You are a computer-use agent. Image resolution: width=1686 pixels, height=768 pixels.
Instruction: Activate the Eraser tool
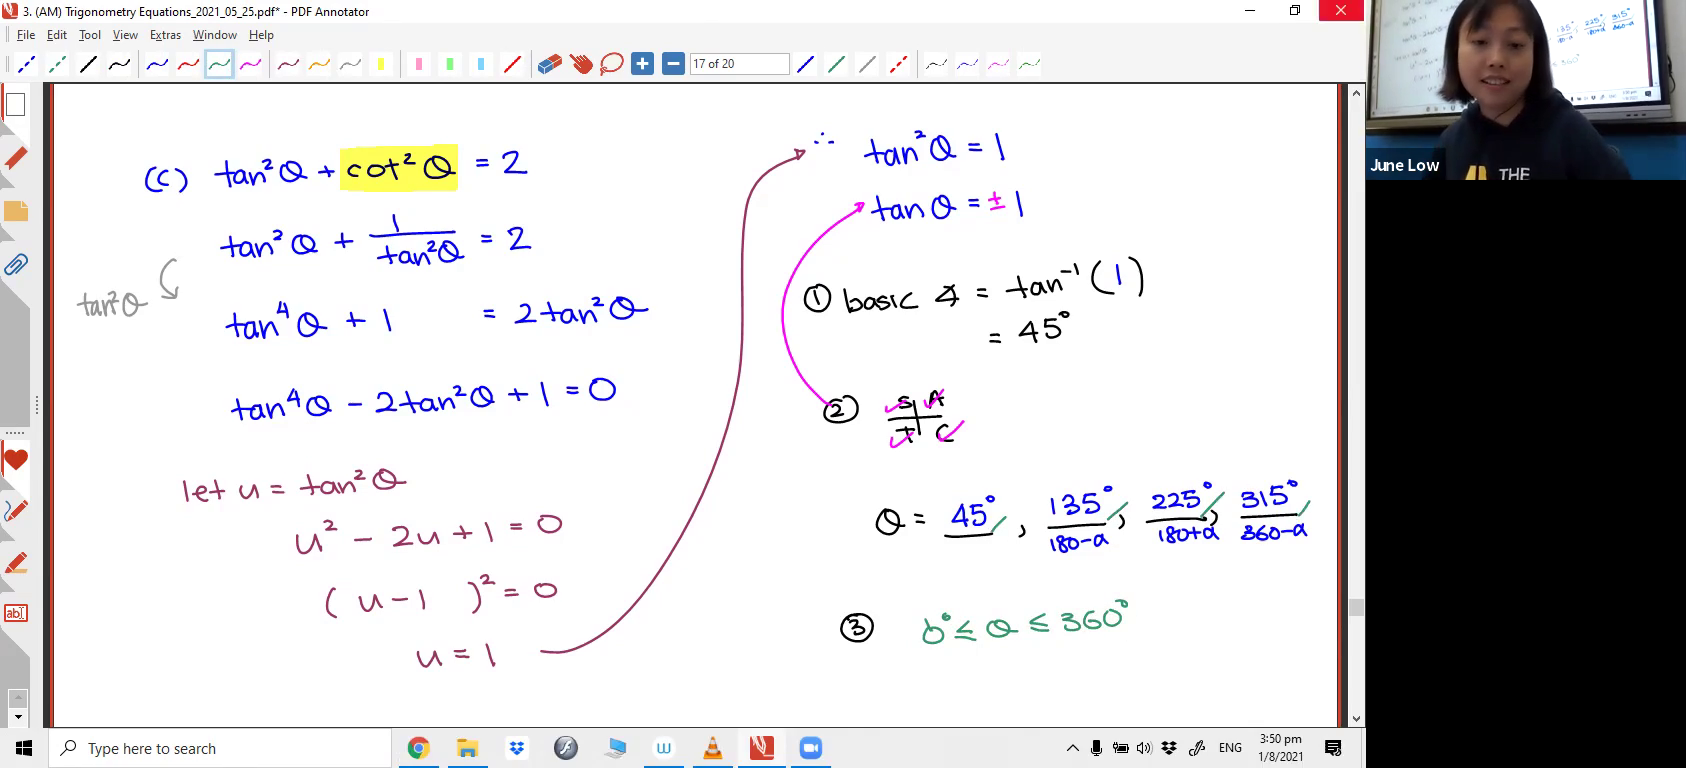click(550, 64)
